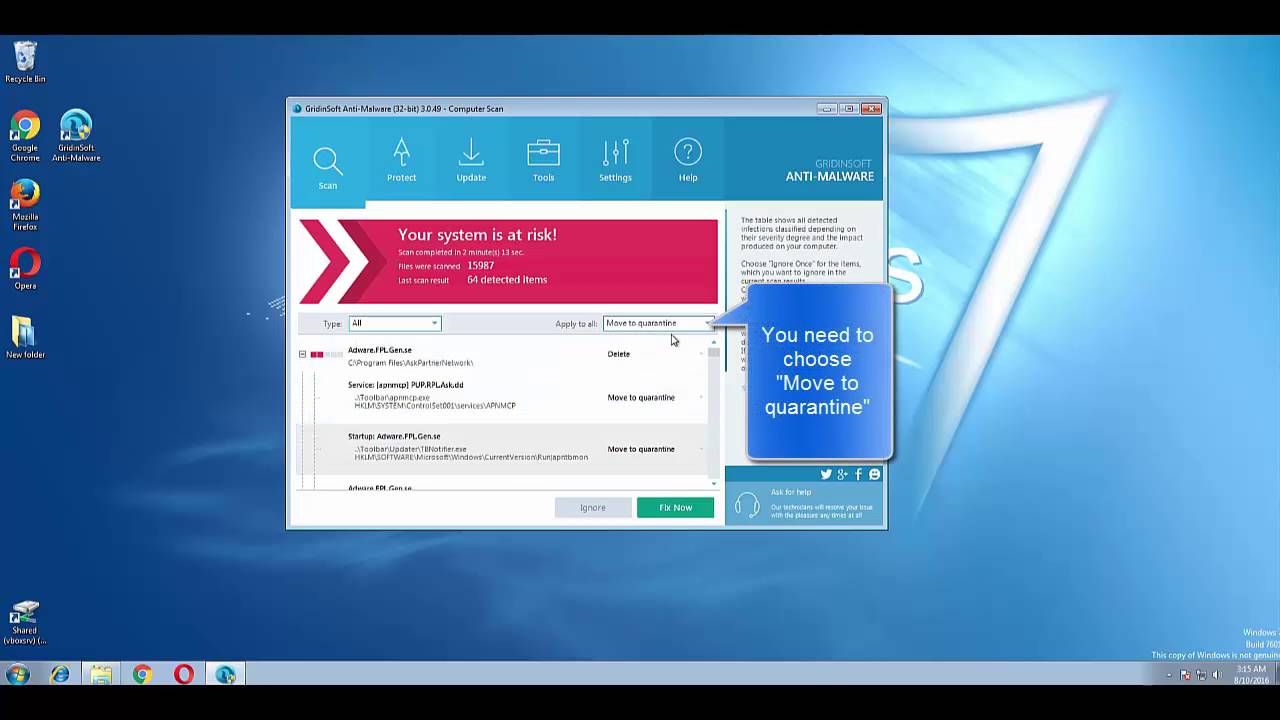Screen dimensions: 1280x720
Task: Open the Apply to all dropdown
Action: click(659, 323)
